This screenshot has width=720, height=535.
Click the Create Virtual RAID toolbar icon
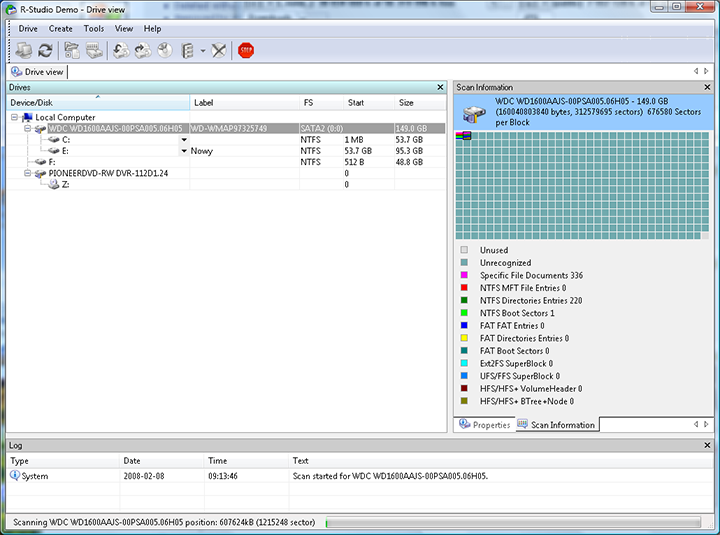187,50
